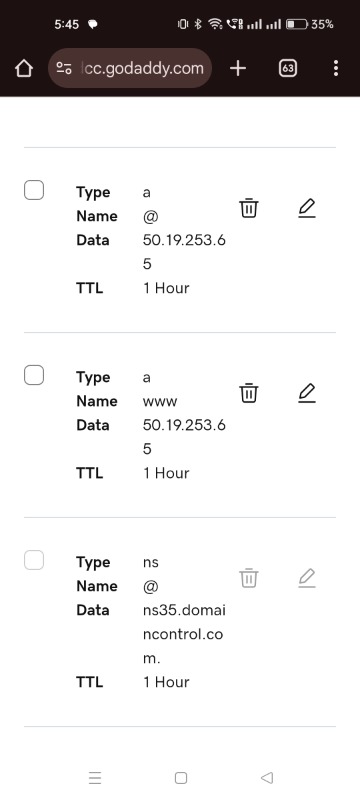Image resolution: width=360 pixels, height=800 pixels.
Task: Select checkbox for www A record
Action: 34,376
